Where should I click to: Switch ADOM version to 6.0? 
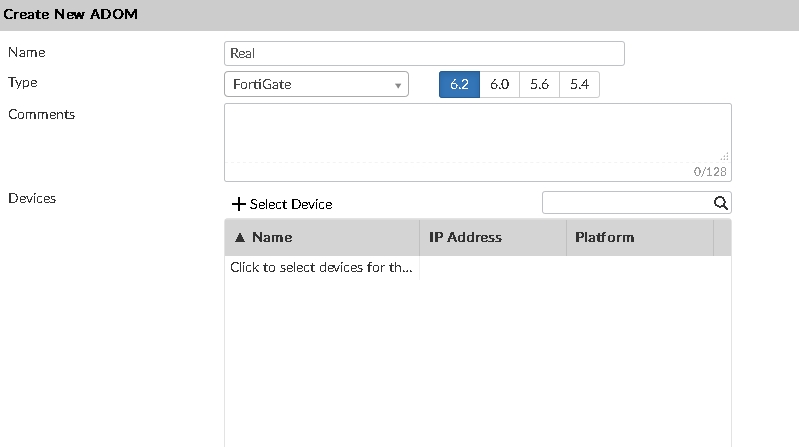click(499, 85)
